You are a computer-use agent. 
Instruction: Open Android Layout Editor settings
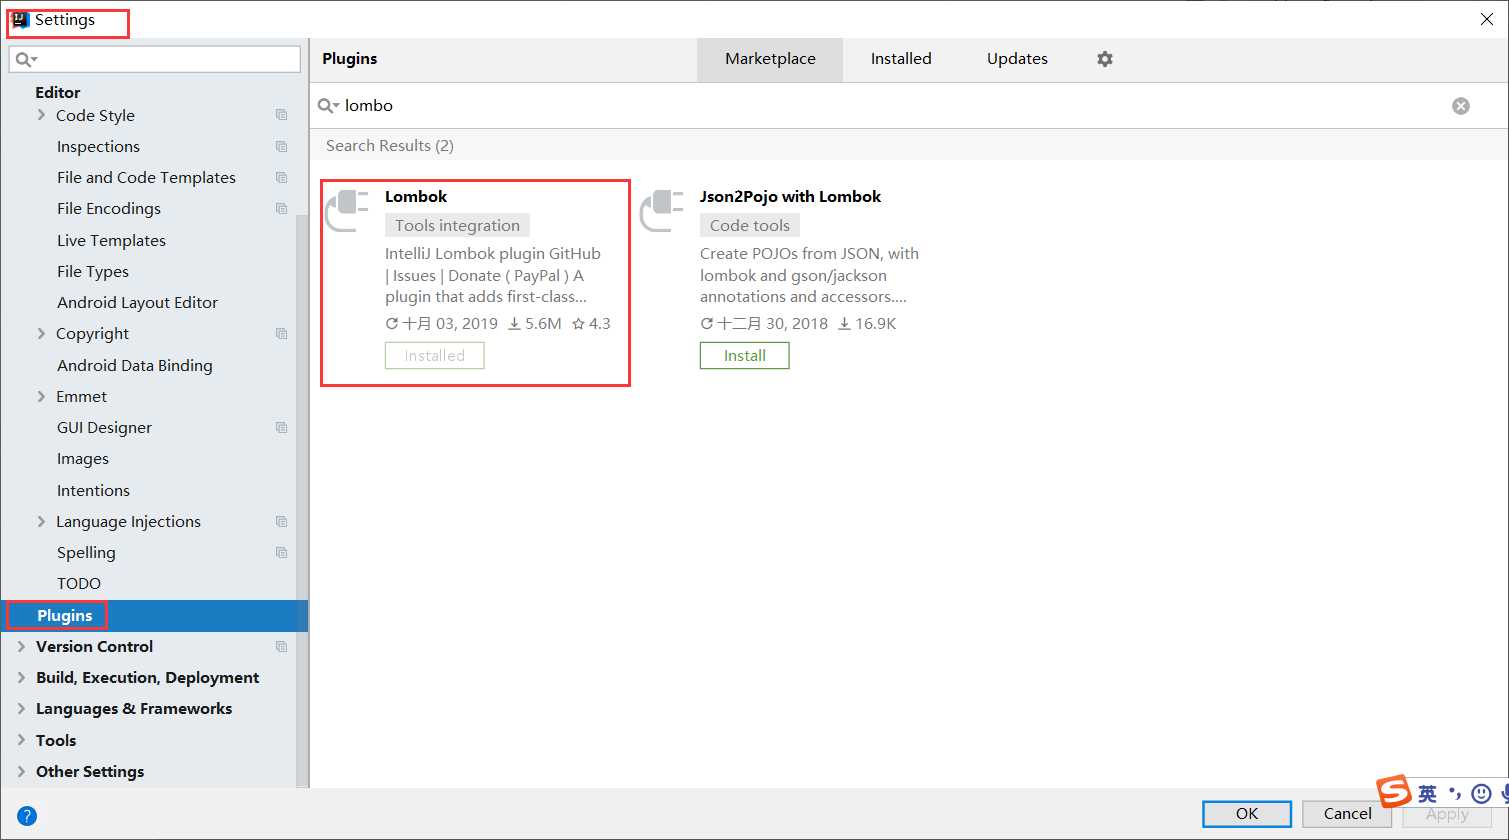pyautogui.click(x=137, y=303)
